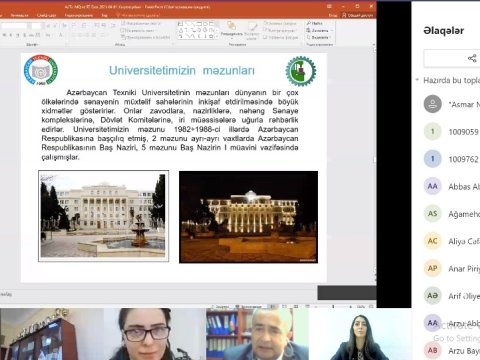480x360 pixels.
Task: Click the video tile of man near bookshelf
Action: click(x=257, y=334)
